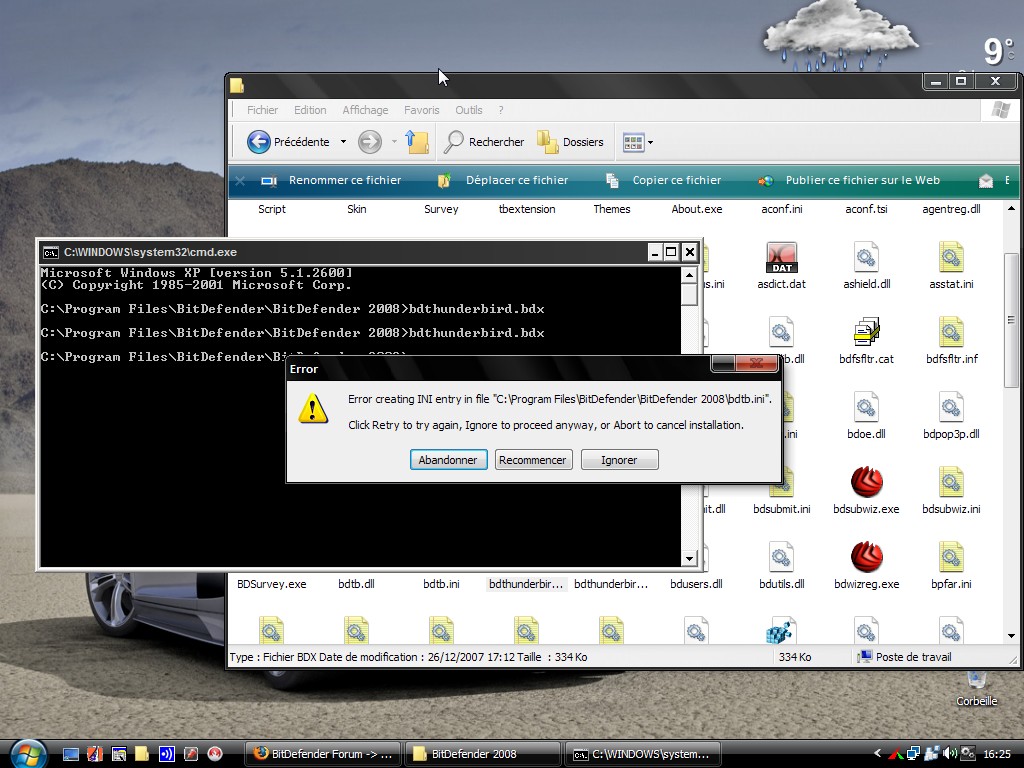Open the Corbeille recycle bin
The image size is (1024, 768).
[976, 688]
